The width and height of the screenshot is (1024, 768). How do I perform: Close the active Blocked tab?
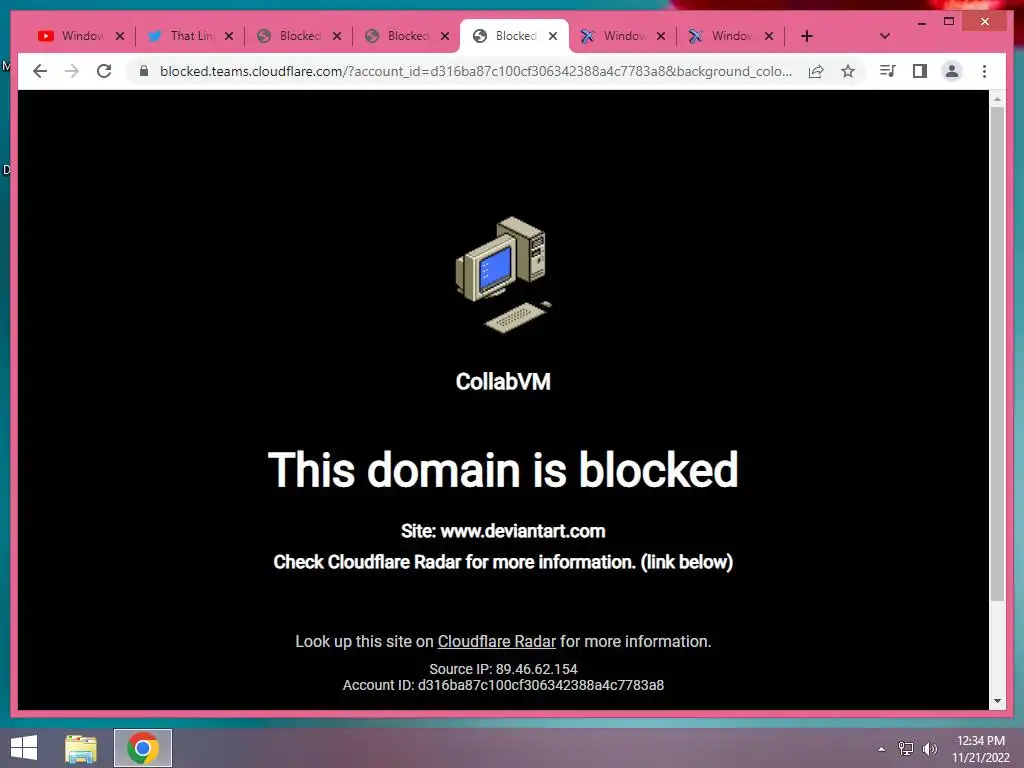pos(553,36)
